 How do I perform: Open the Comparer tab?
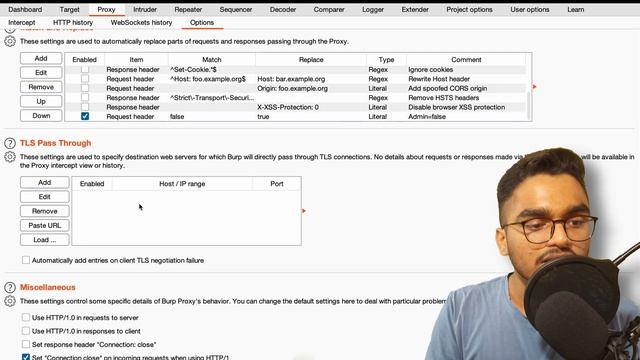click(329, 9)
